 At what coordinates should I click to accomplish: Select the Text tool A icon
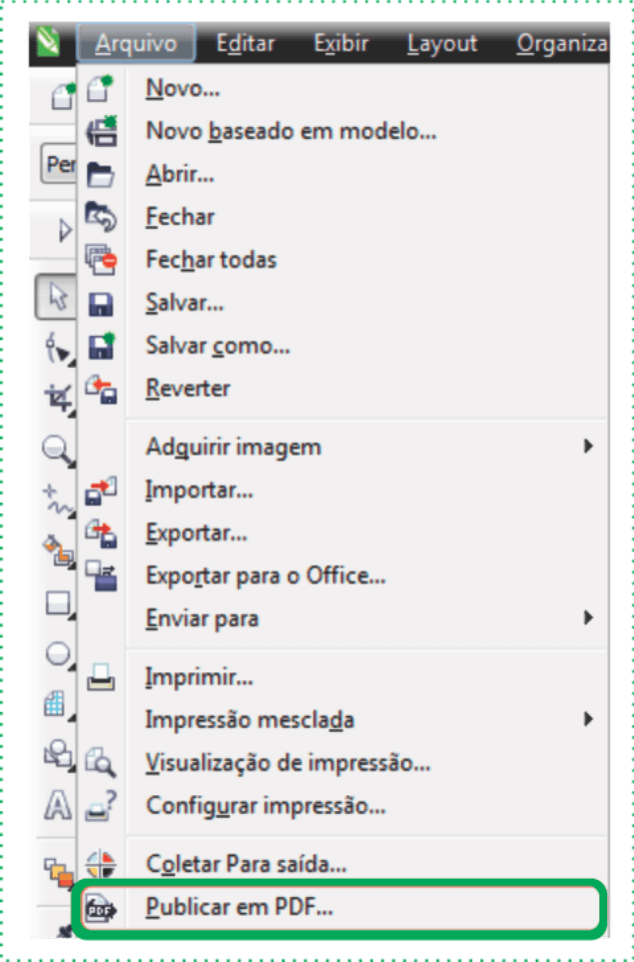pyautogui.click(x=58, y=804)
